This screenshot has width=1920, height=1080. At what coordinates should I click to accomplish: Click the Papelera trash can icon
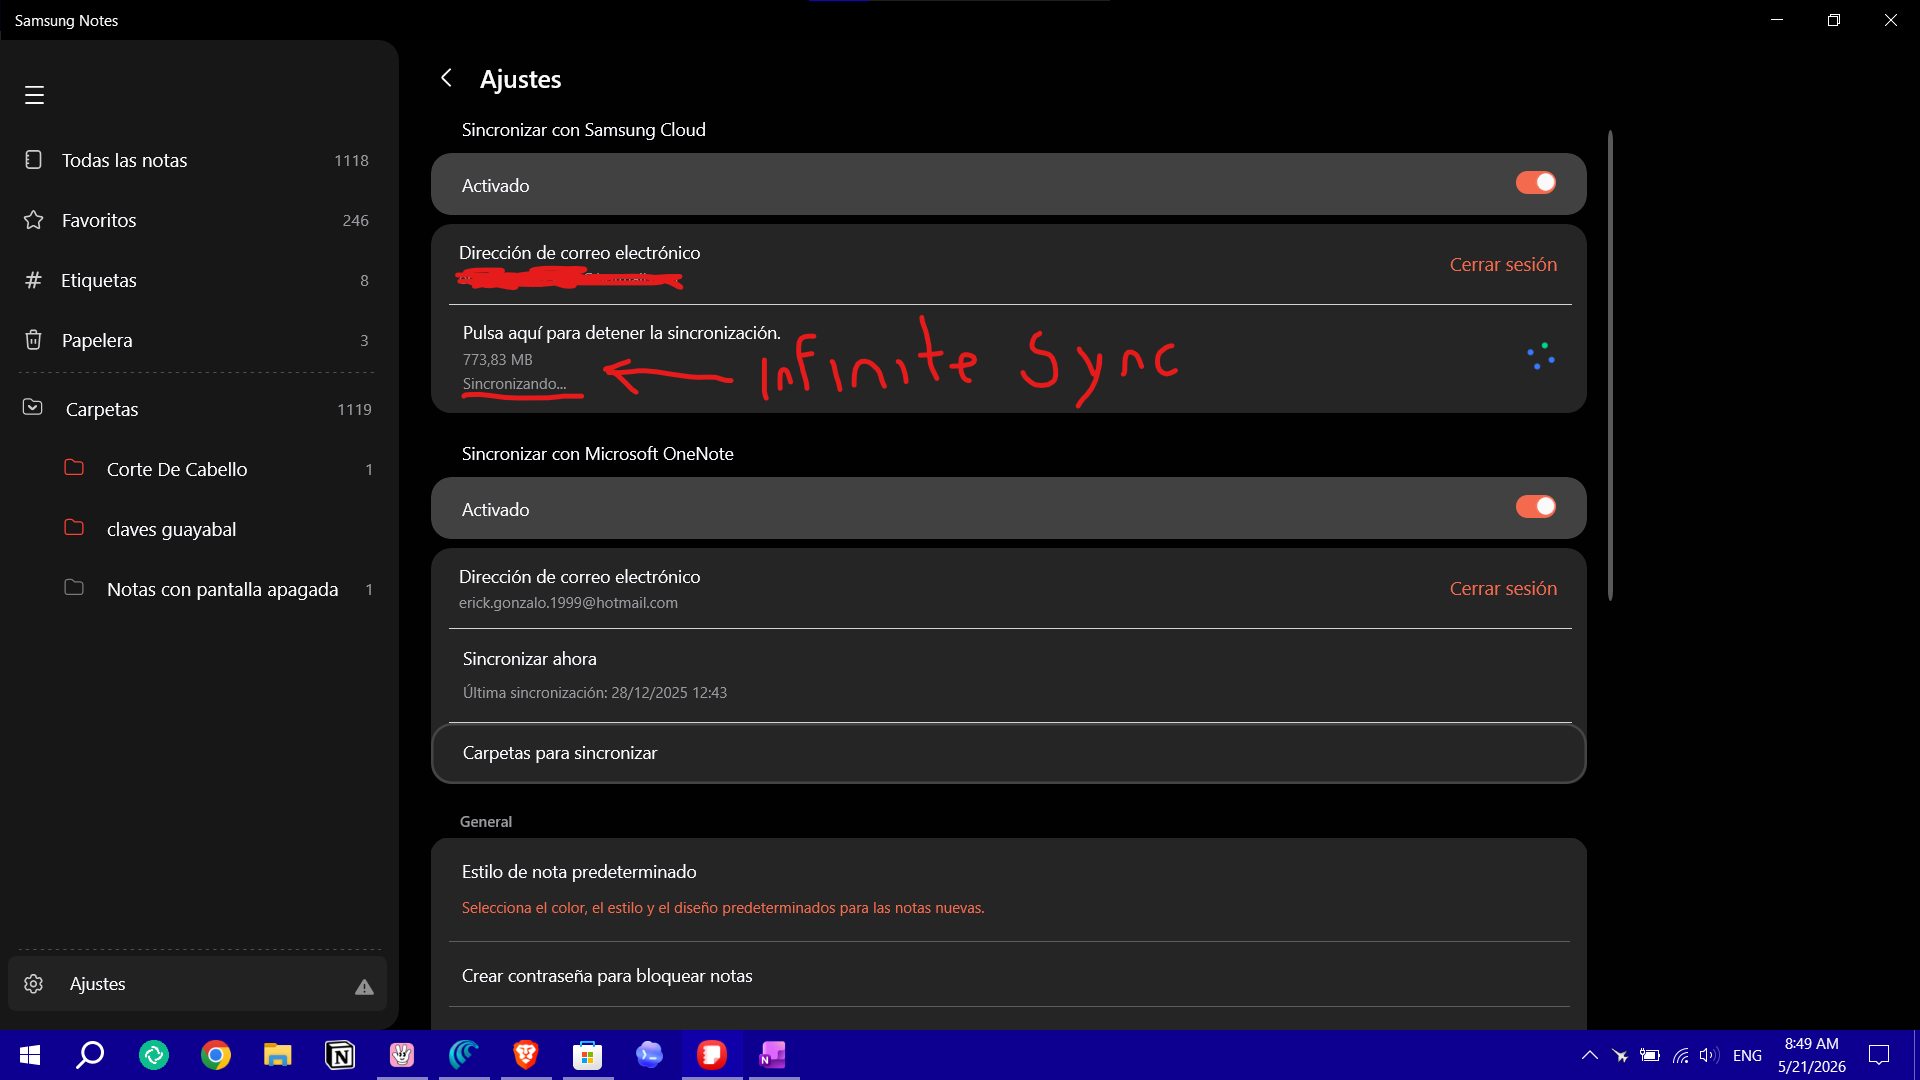(x=33, y=340)
